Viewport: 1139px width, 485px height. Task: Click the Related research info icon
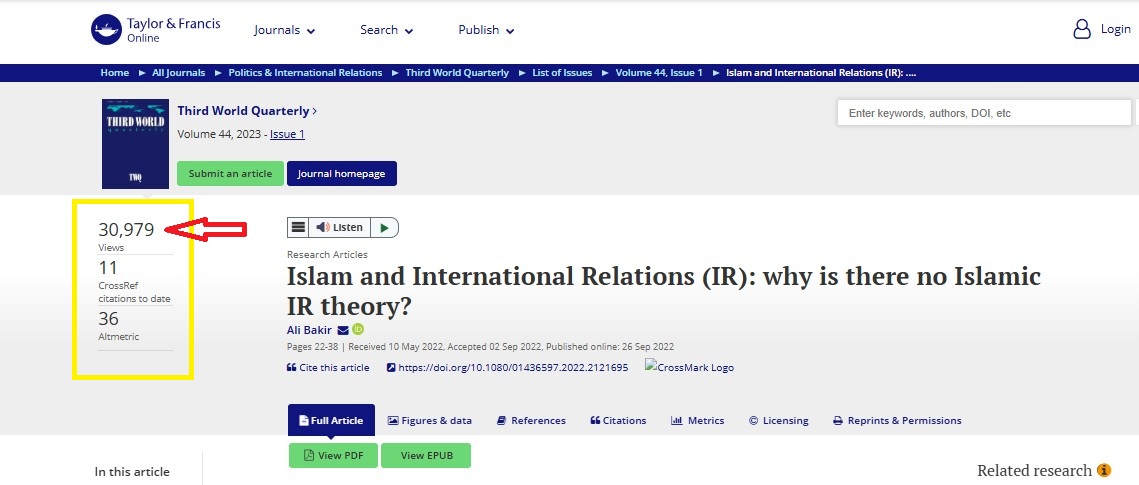click(1104, 470)
